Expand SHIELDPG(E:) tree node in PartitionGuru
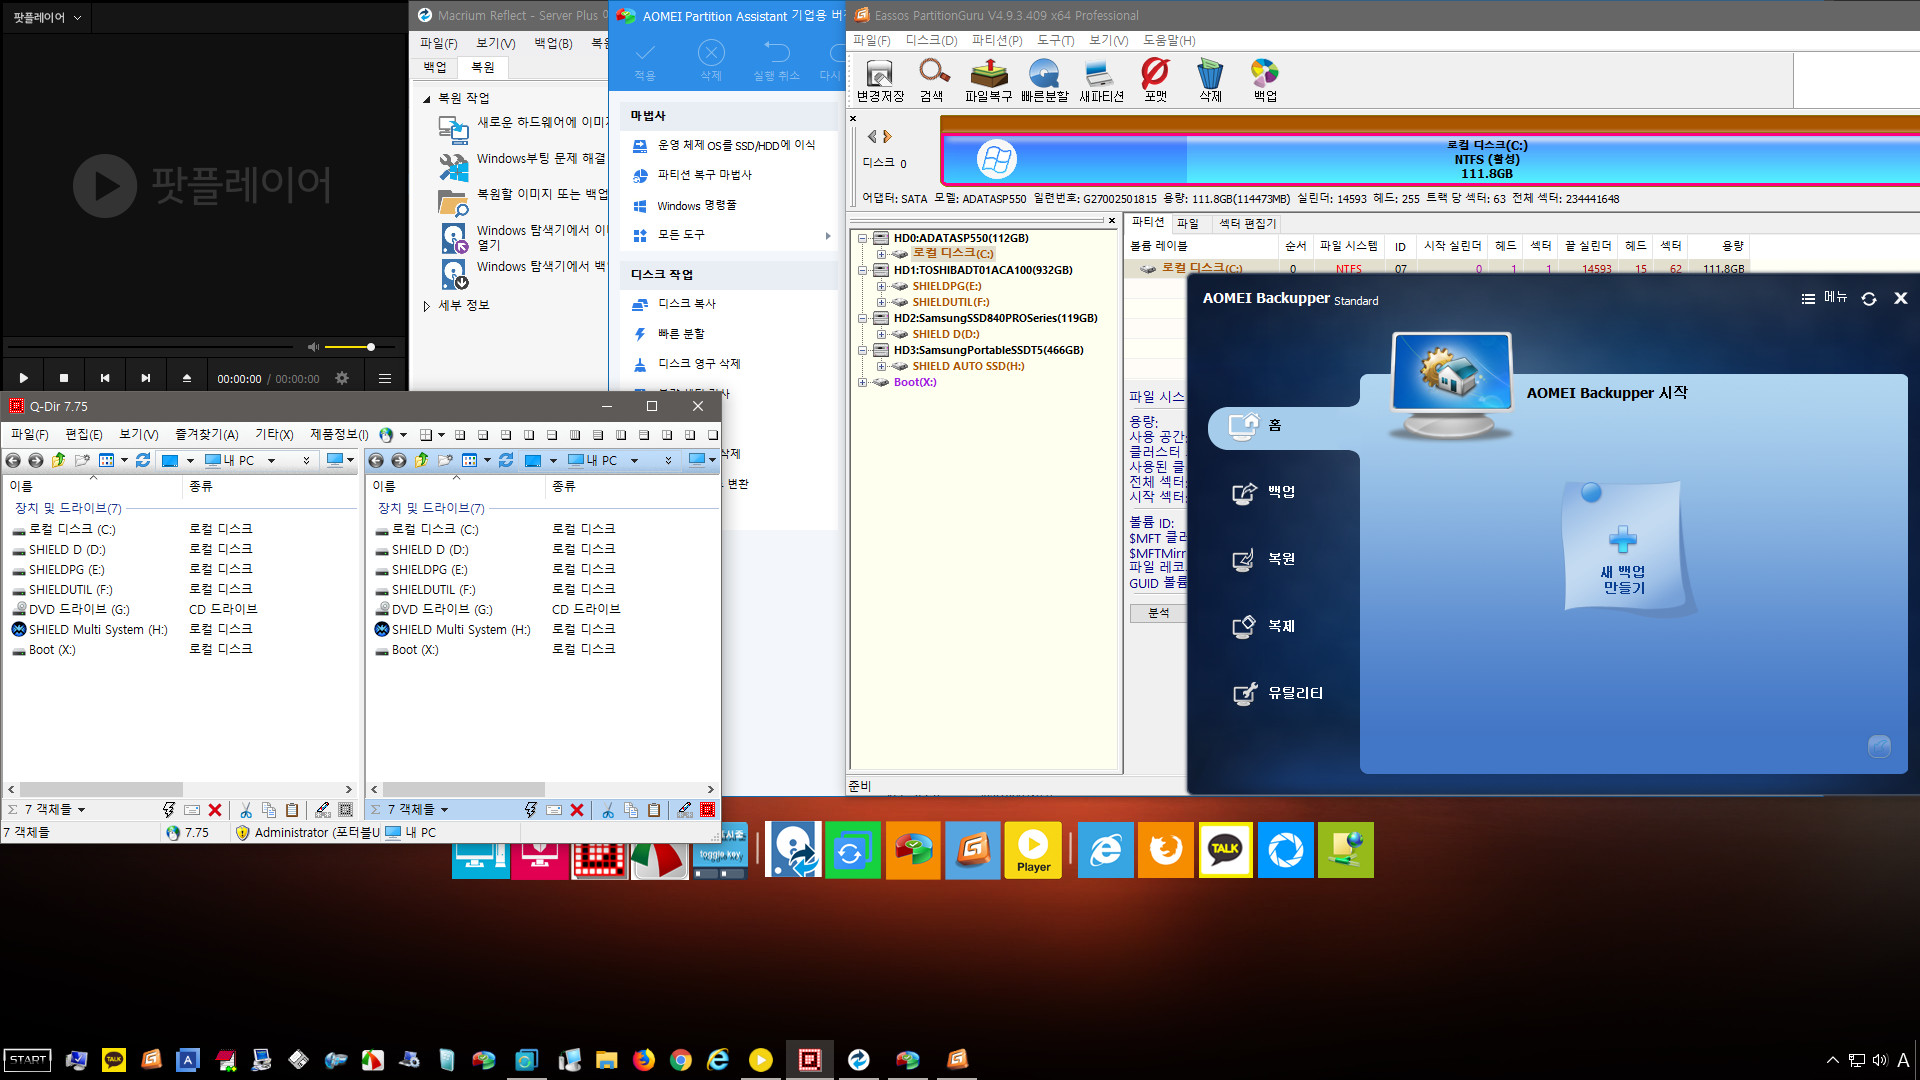This screenshot has height=1080, width=1920. [881, 286]
